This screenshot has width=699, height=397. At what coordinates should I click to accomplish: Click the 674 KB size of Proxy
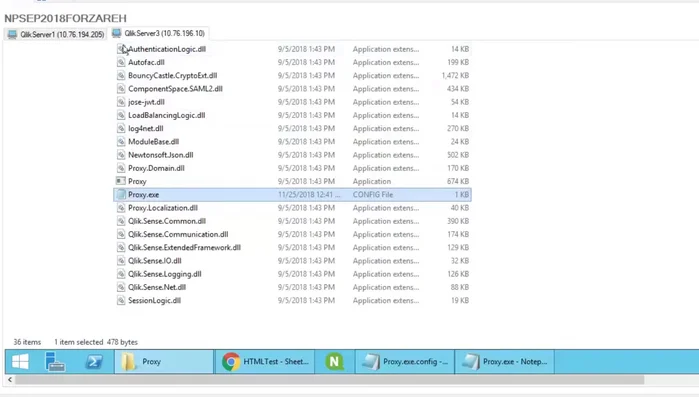click(458, 181)
